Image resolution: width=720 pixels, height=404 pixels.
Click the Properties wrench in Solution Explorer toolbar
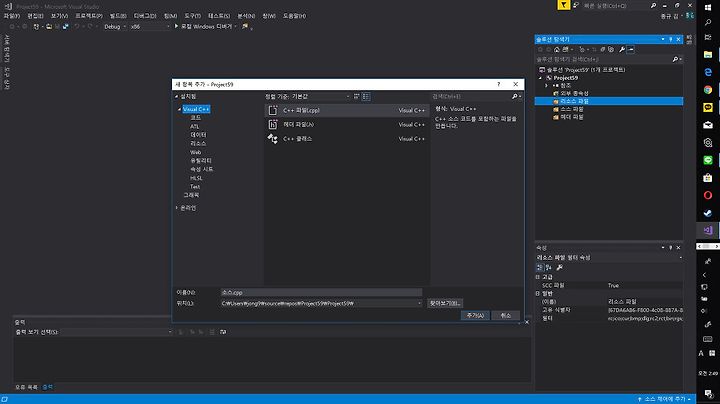(622, 49)
